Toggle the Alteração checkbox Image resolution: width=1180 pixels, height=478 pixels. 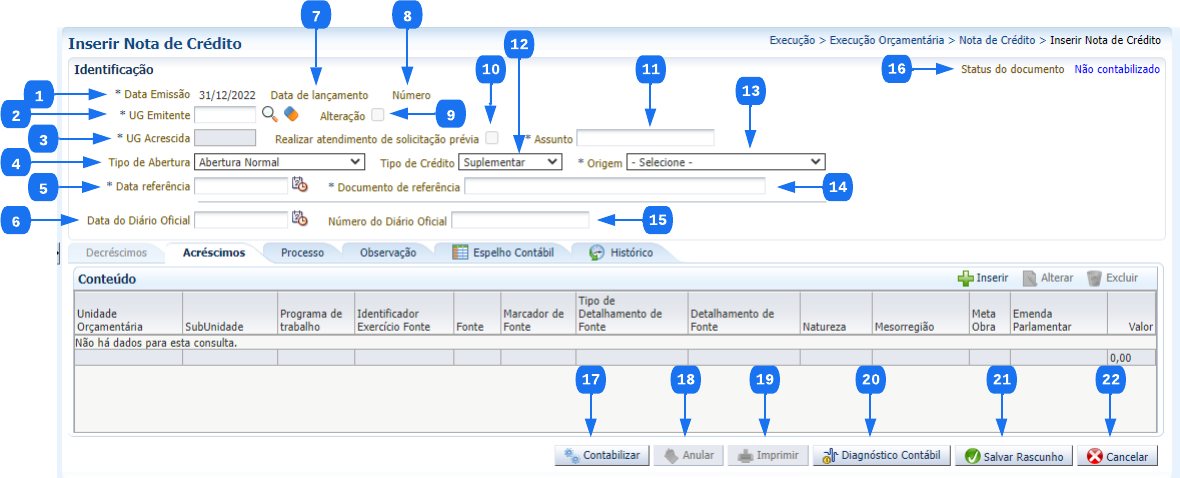pyautogui.click(x=378, y=115)
